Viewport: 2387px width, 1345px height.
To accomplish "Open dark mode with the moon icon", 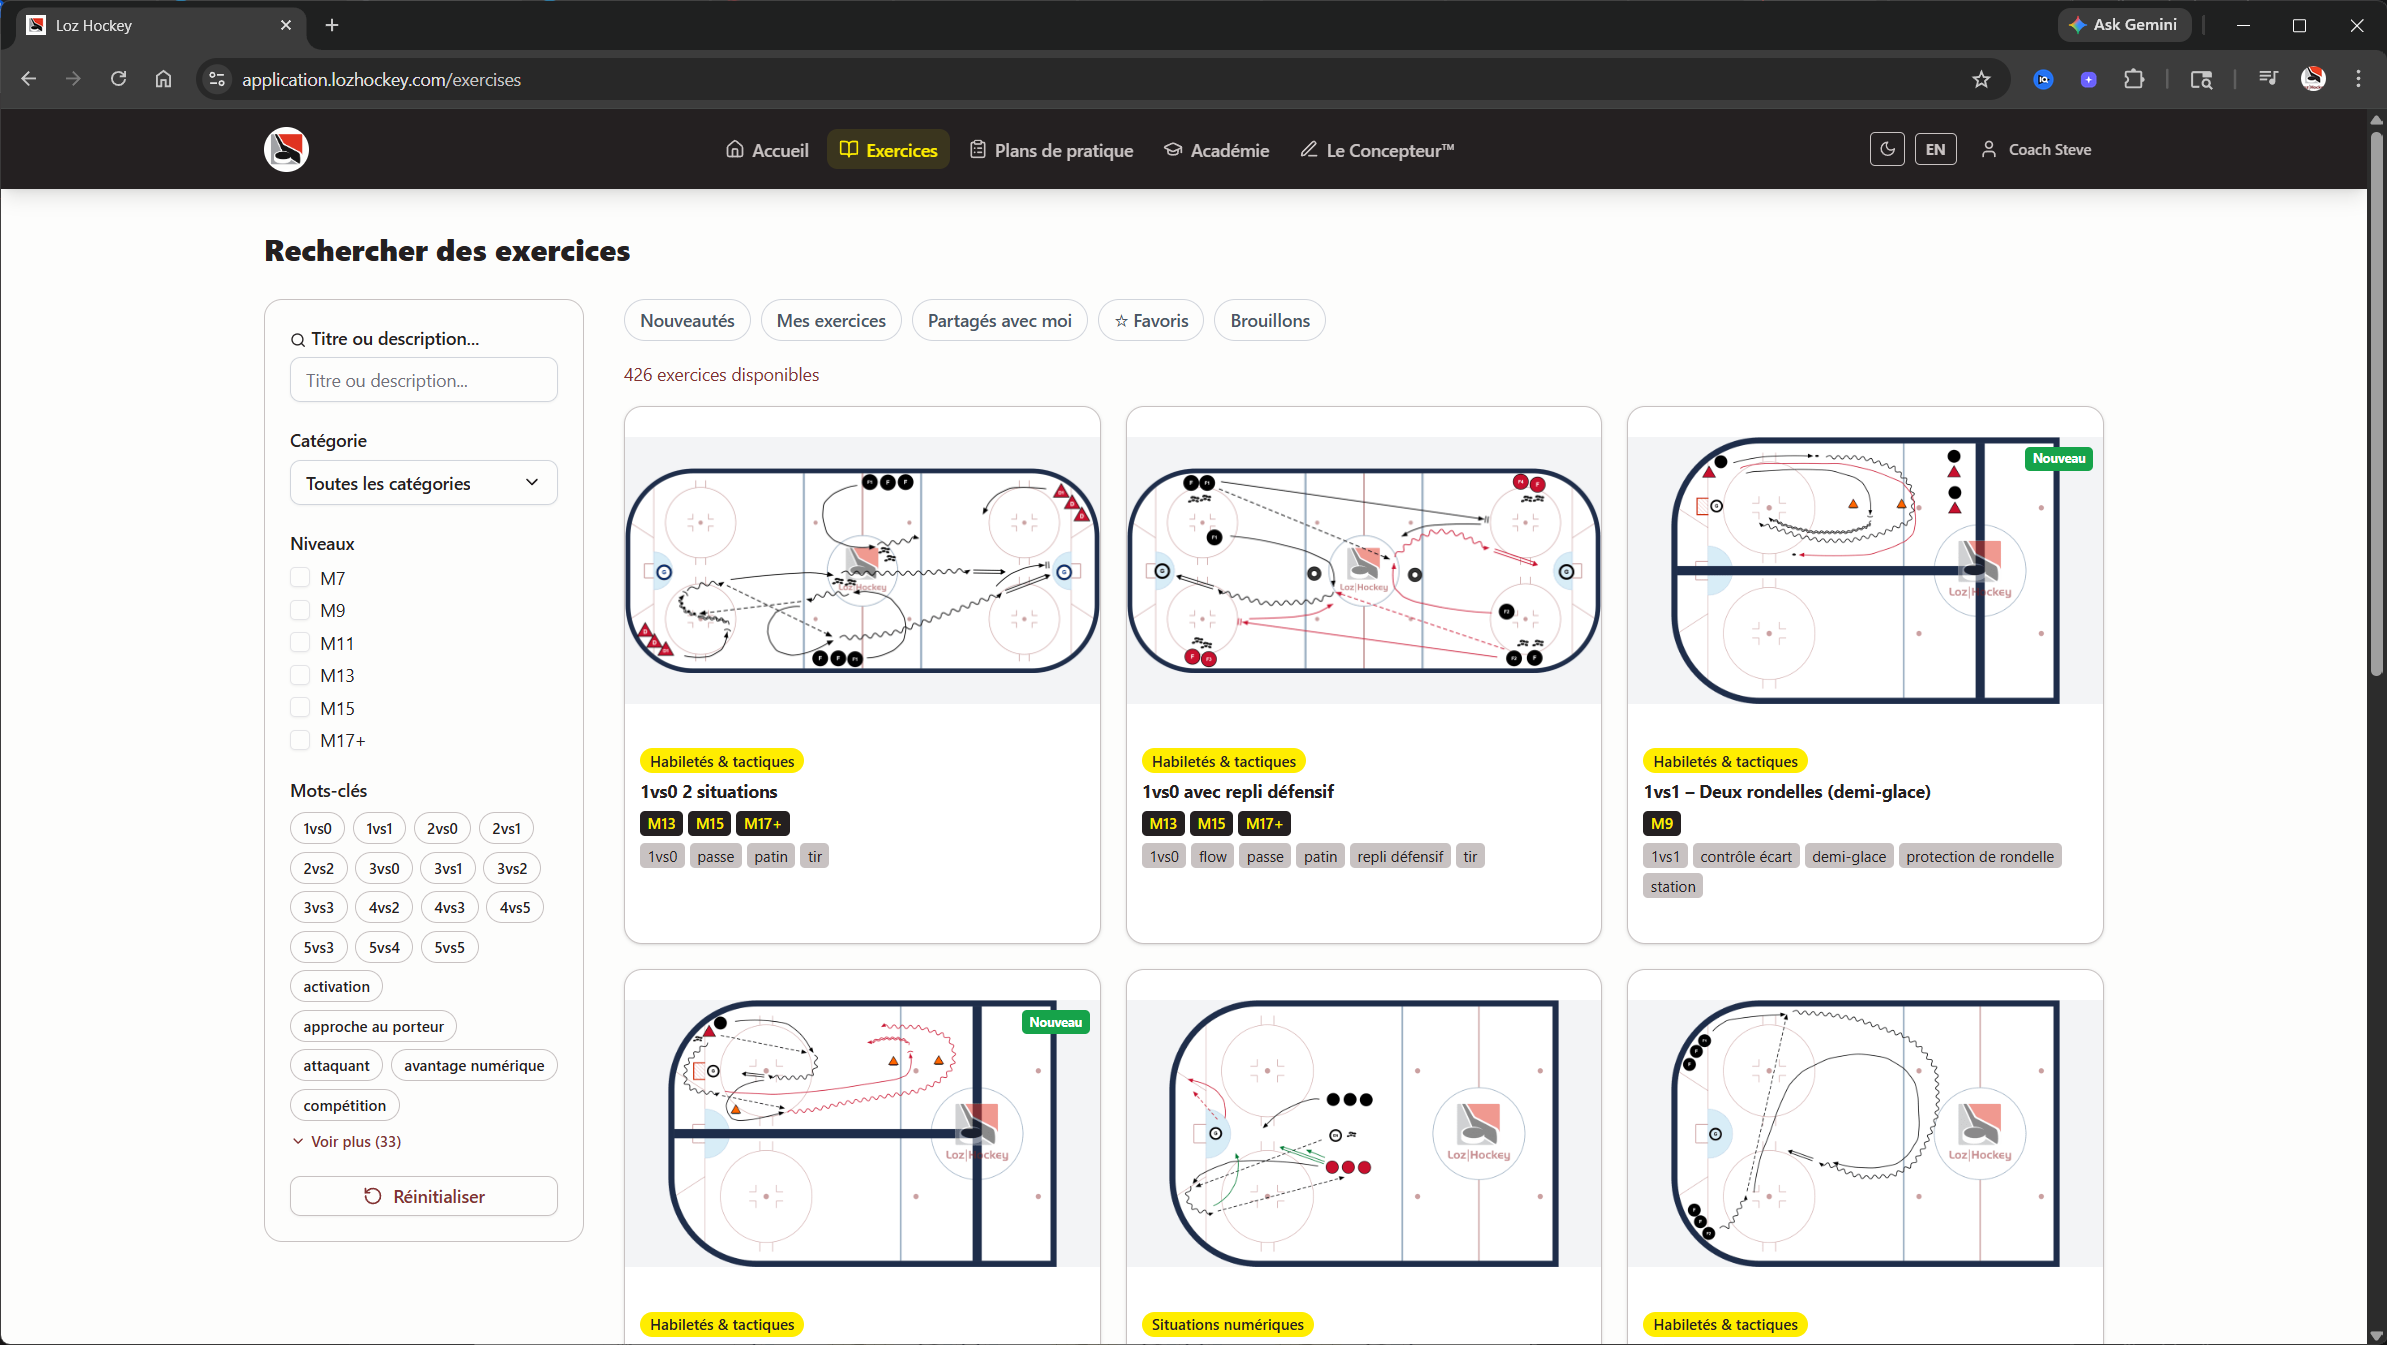I will coord(1888,149).
